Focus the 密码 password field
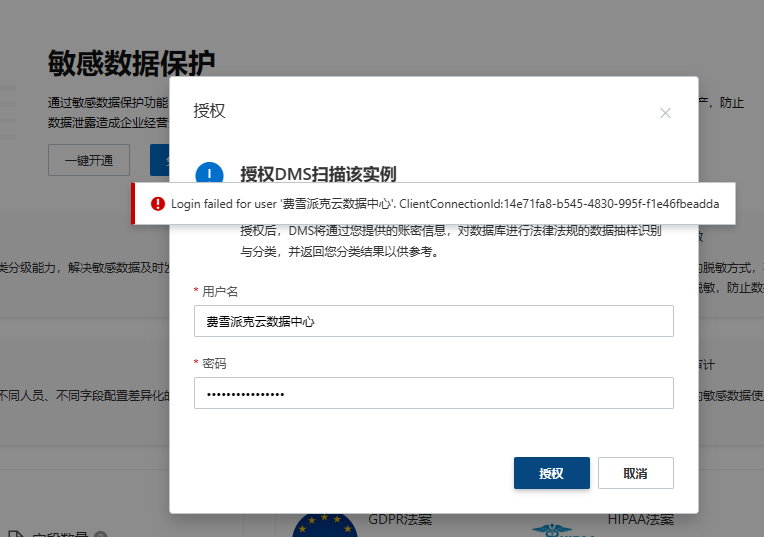 click(434, 393)
